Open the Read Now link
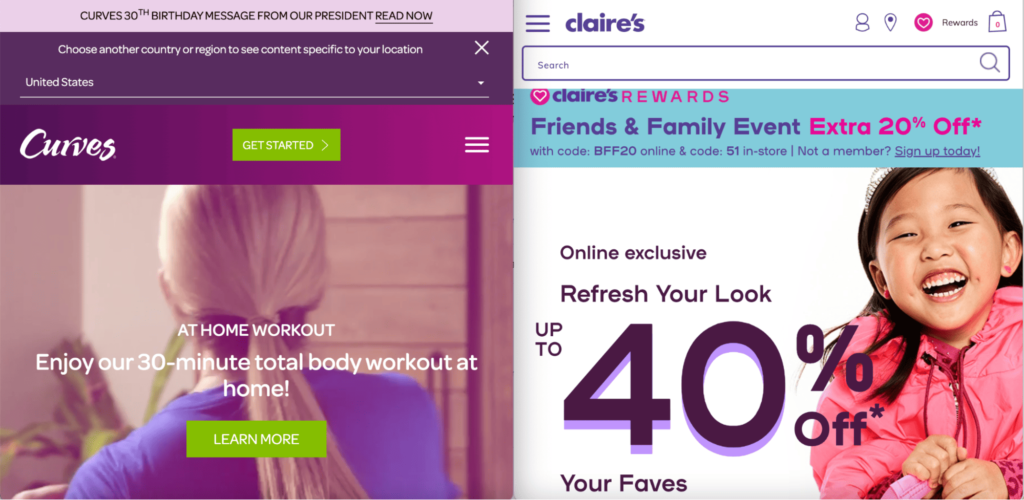This screenshot has height=500, width=1024. 404,16
